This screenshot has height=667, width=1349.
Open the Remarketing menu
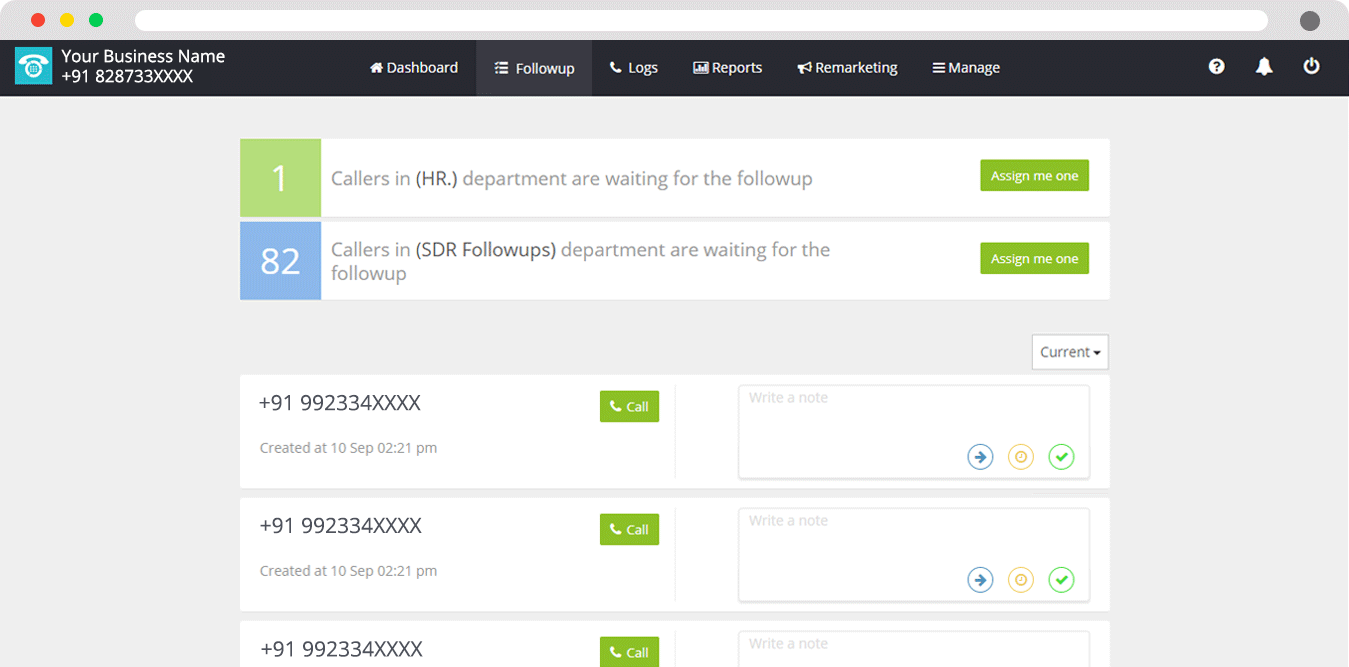[x=848, y=68]
